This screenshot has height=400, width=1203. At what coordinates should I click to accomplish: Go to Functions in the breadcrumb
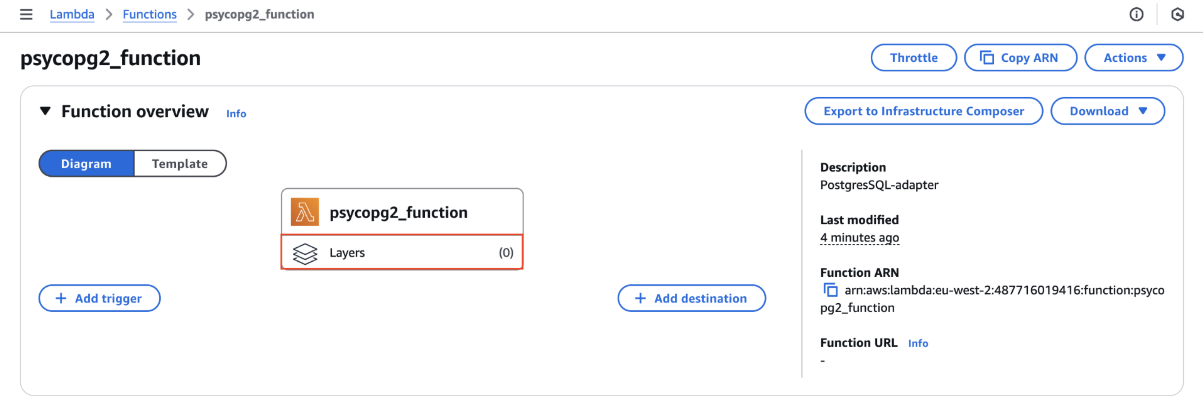(x=149, y=15)
